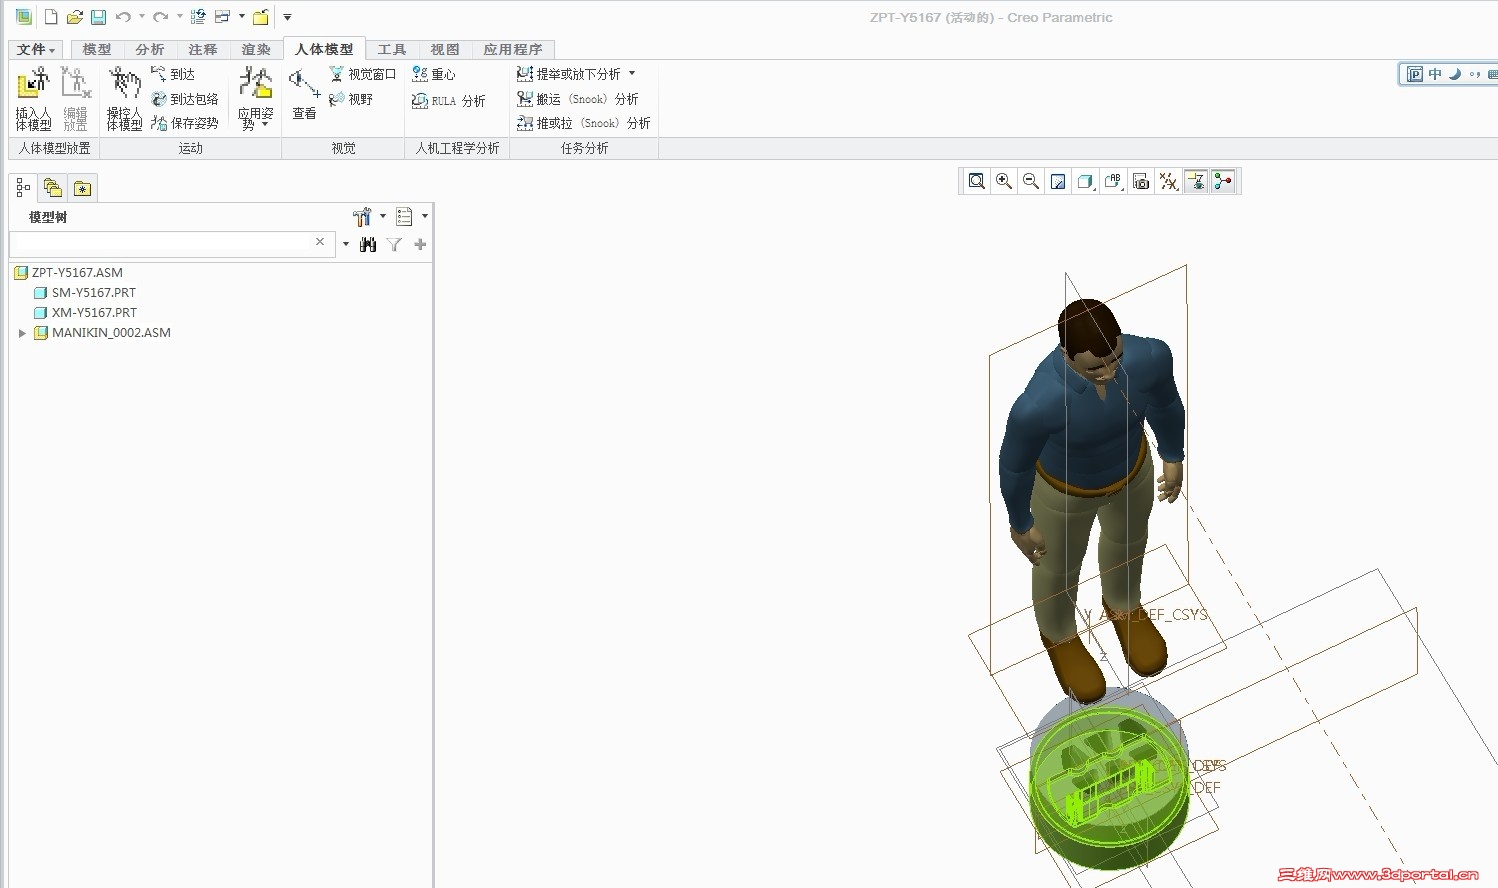The image size is (1498, 888).
Task: Click Zoom In in graphics toolbar
Action: point(1004,181)
